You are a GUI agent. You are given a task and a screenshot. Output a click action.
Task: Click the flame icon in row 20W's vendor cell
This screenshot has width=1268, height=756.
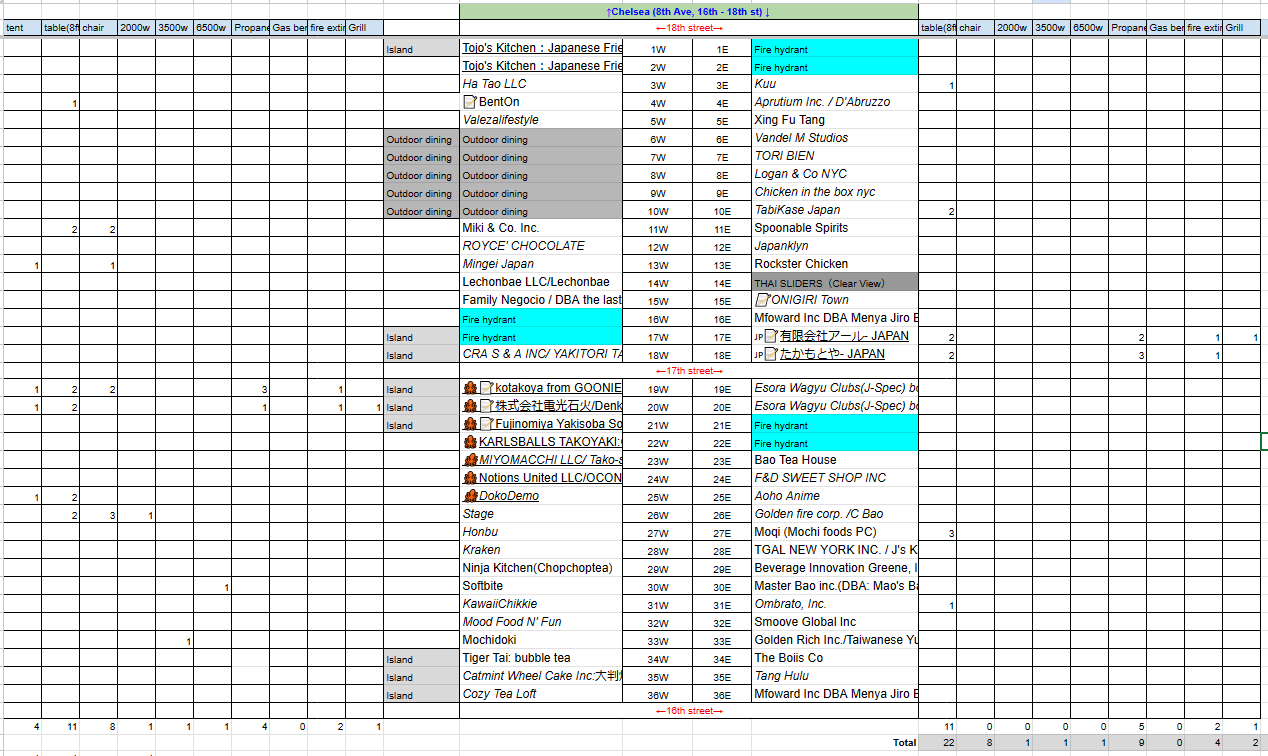[x=469, y=406]
